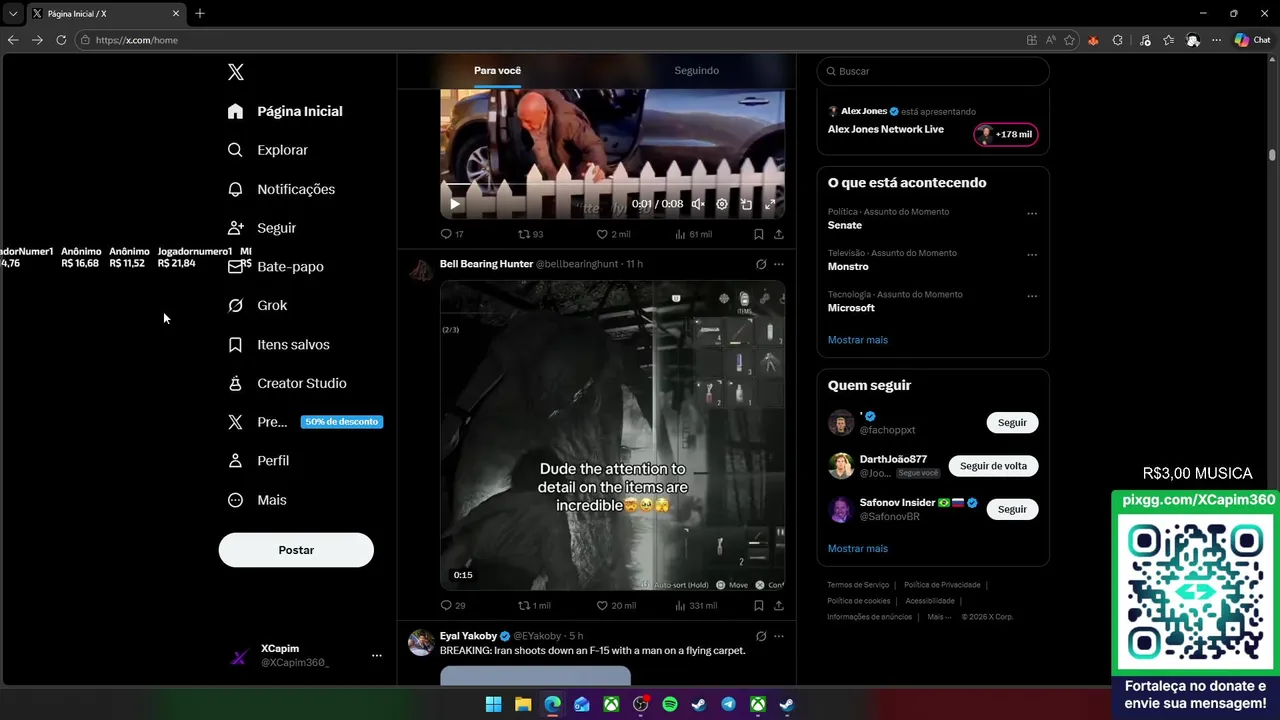Expand the top video to fullscreen
Viewport: 1280px width, 720px height.
(x=770, y=204)
